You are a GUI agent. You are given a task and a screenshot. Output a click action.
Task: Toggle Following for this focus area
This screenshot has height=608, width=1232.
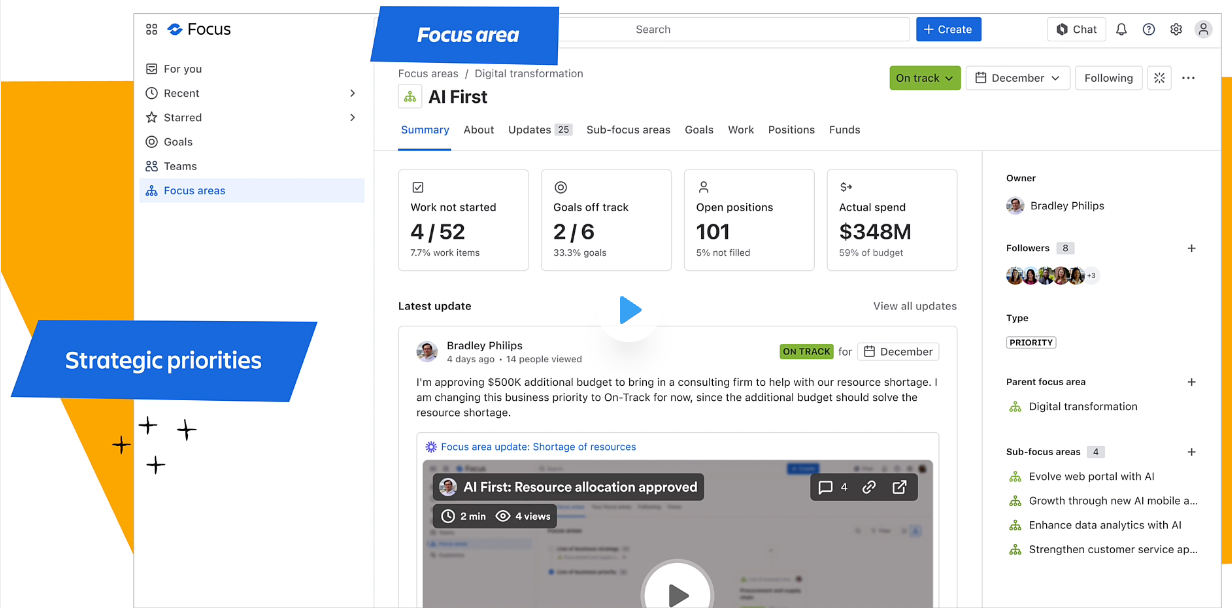pyautogui.click(x=1108, y=77)
